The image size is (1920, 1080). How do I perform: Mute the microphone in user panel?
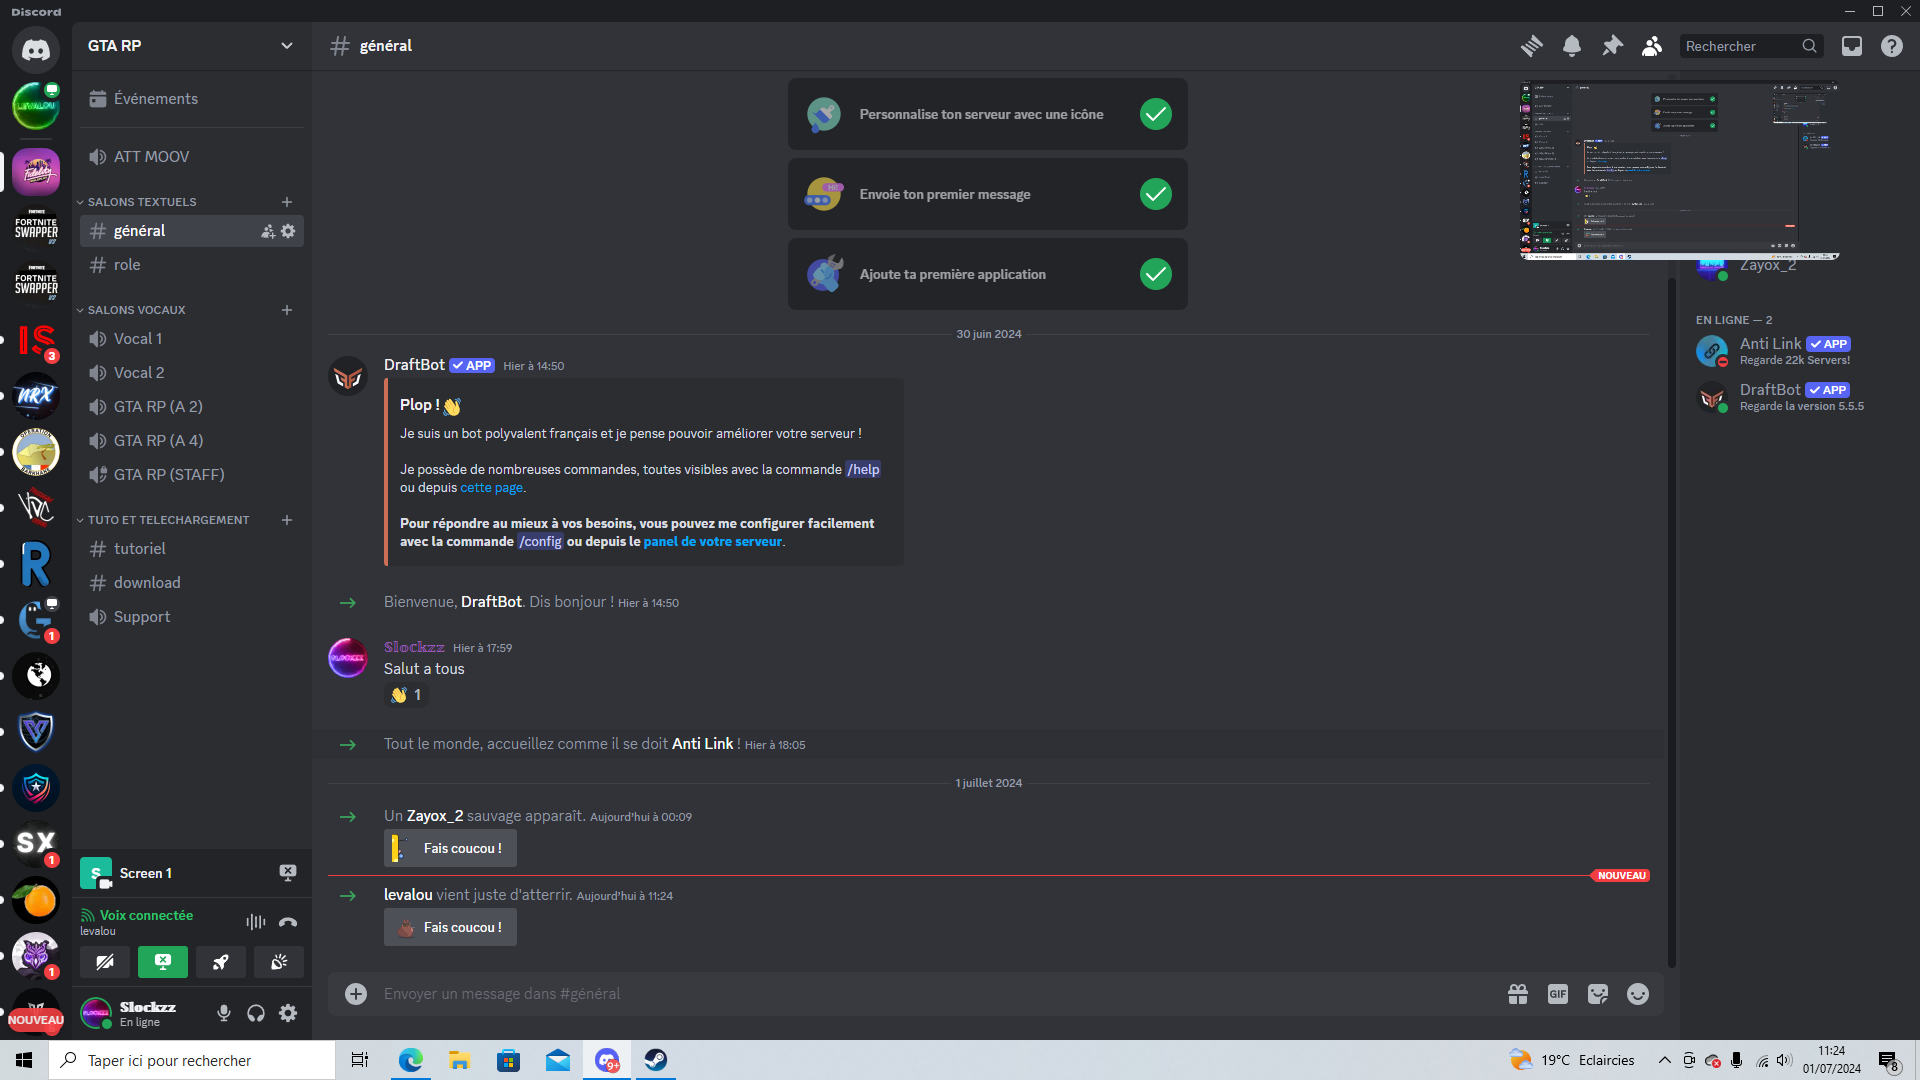tap(224, 1013)
